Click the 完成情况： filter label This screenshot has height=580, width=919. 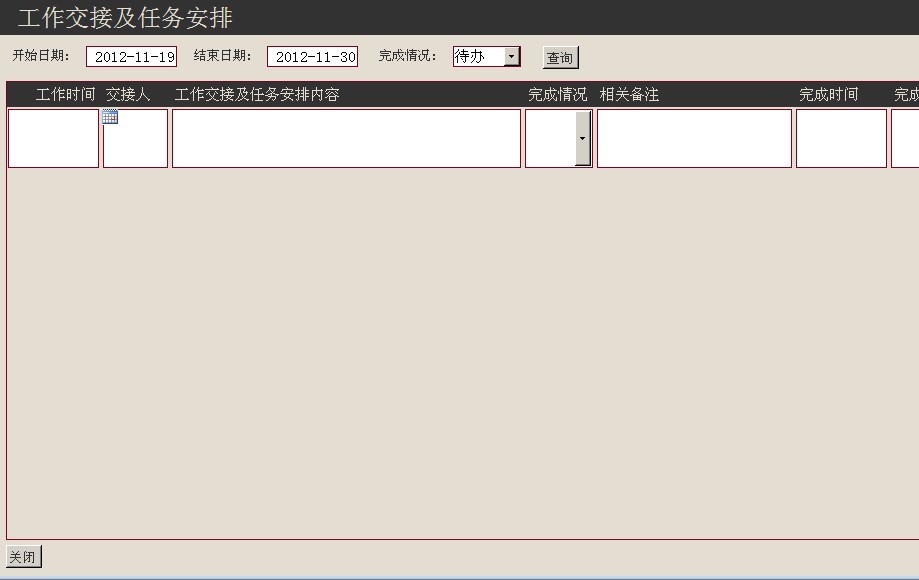click(407, 55)
